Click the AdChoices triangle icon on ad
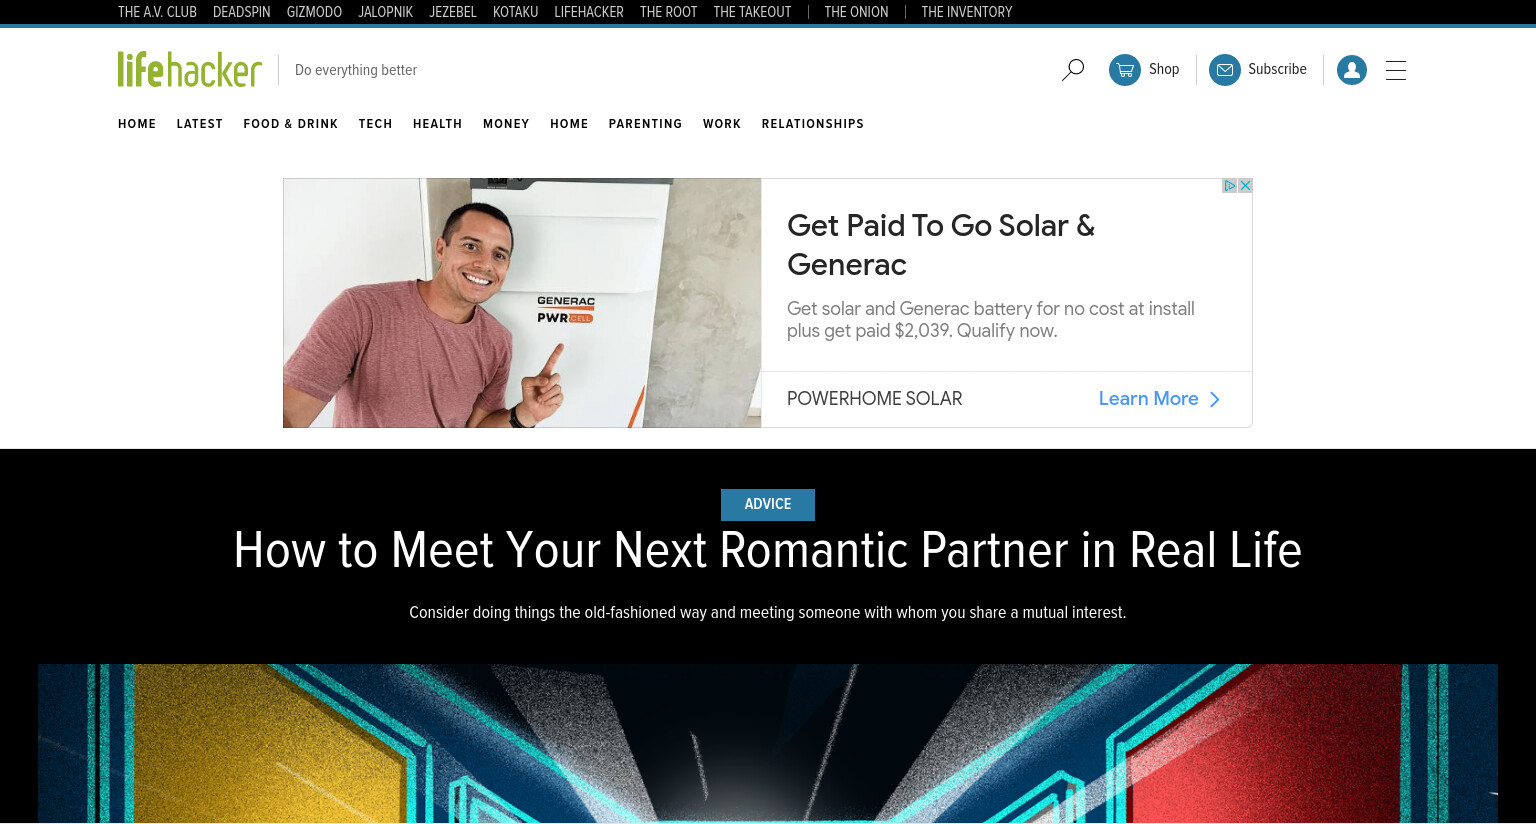Image resolution: width=1536 pixels, height=824 pixels. [1230, 186]
